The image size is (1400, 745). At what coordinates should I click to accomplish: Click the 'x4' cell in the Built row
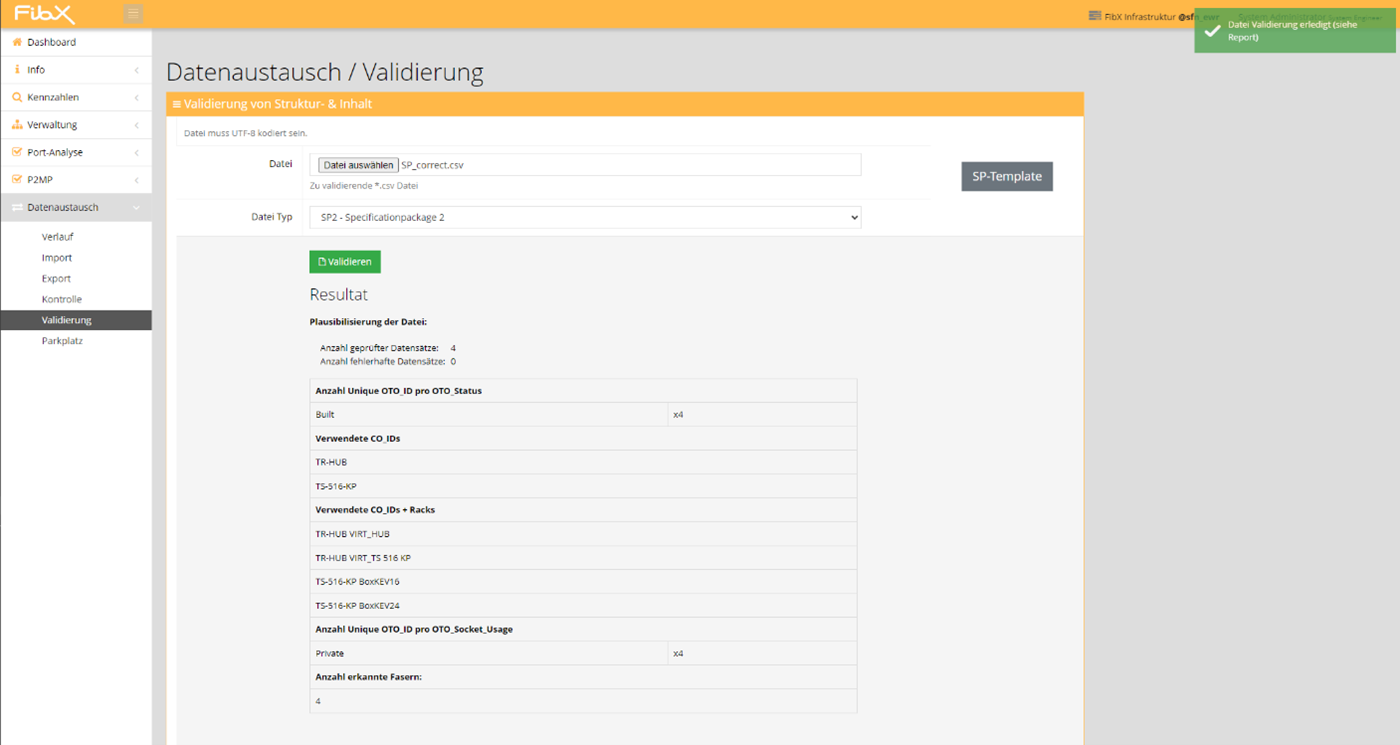762,414
